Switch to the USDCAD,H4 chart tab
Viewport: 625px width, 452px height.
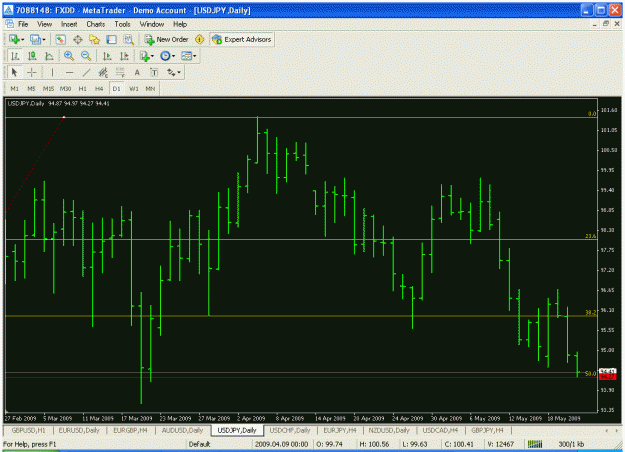pyautogui.click(x=440, y=430)
